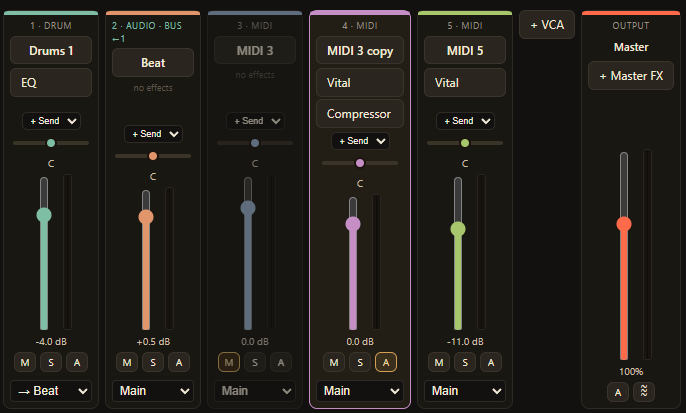Viewport: 686px width, 413px height.
Task: Toggle automation A on Beat bus
Action: coord(179,362)
